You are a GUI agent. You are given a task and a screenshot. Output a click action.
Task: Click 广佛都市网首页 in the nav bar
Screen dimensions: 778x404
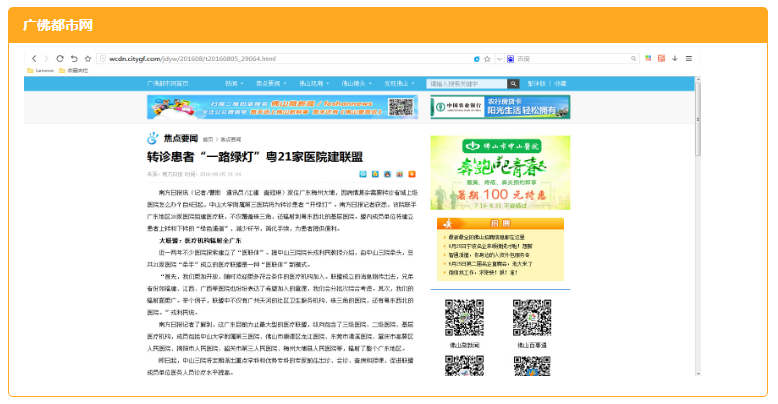(168, 83)
